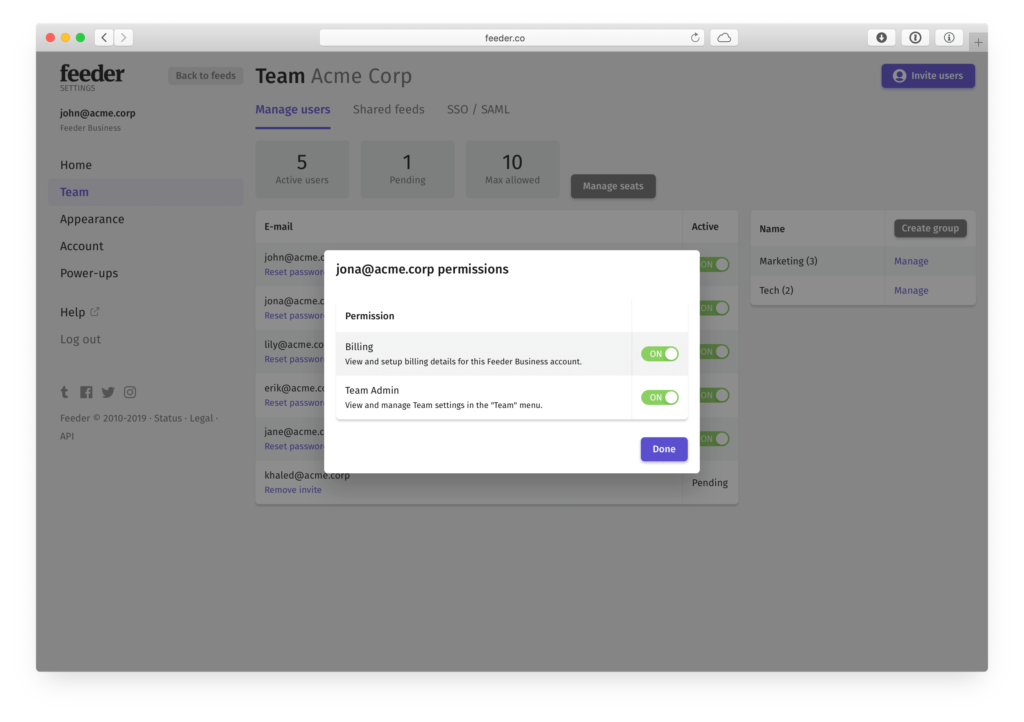The height and width of the screenshot is (722, 1024).
Task: Open Feeder Facebook social icon
Action: click(x=86, y=392)
